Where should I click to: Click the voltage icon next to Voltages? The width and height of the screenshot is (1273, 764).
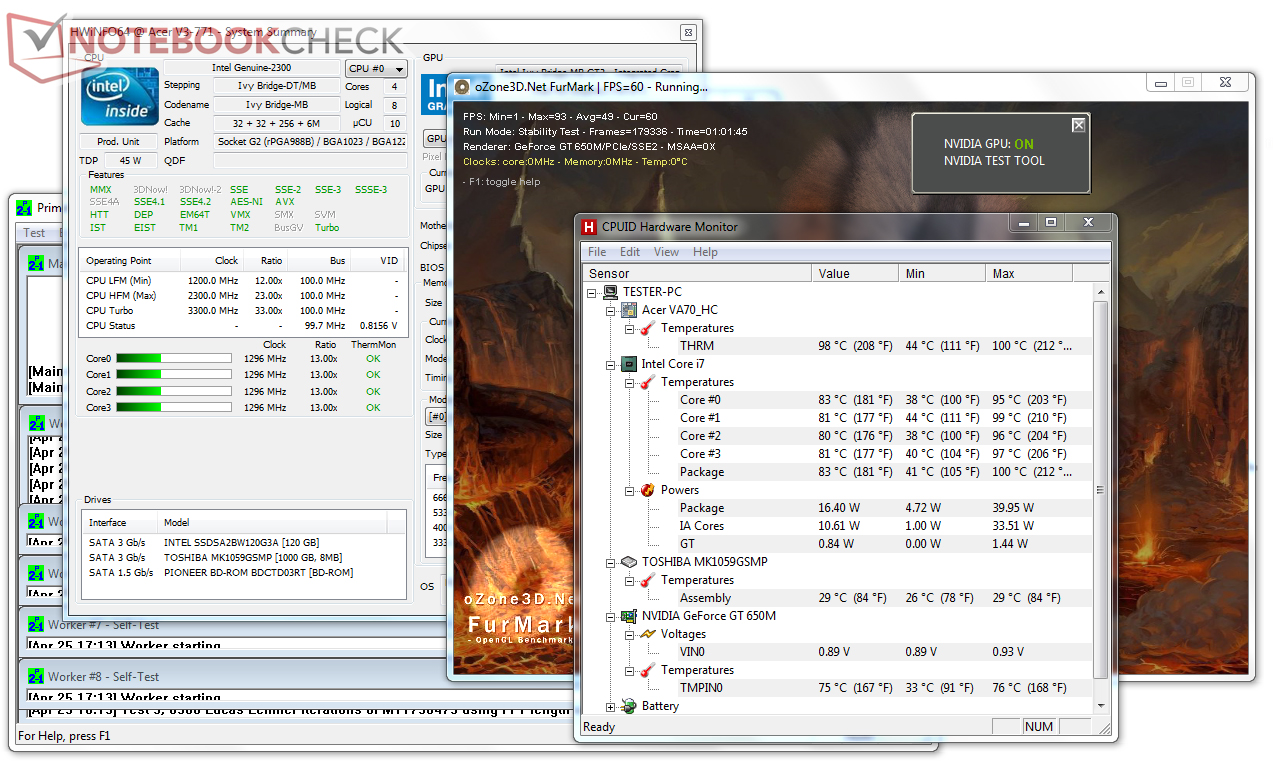pos(647,634)
